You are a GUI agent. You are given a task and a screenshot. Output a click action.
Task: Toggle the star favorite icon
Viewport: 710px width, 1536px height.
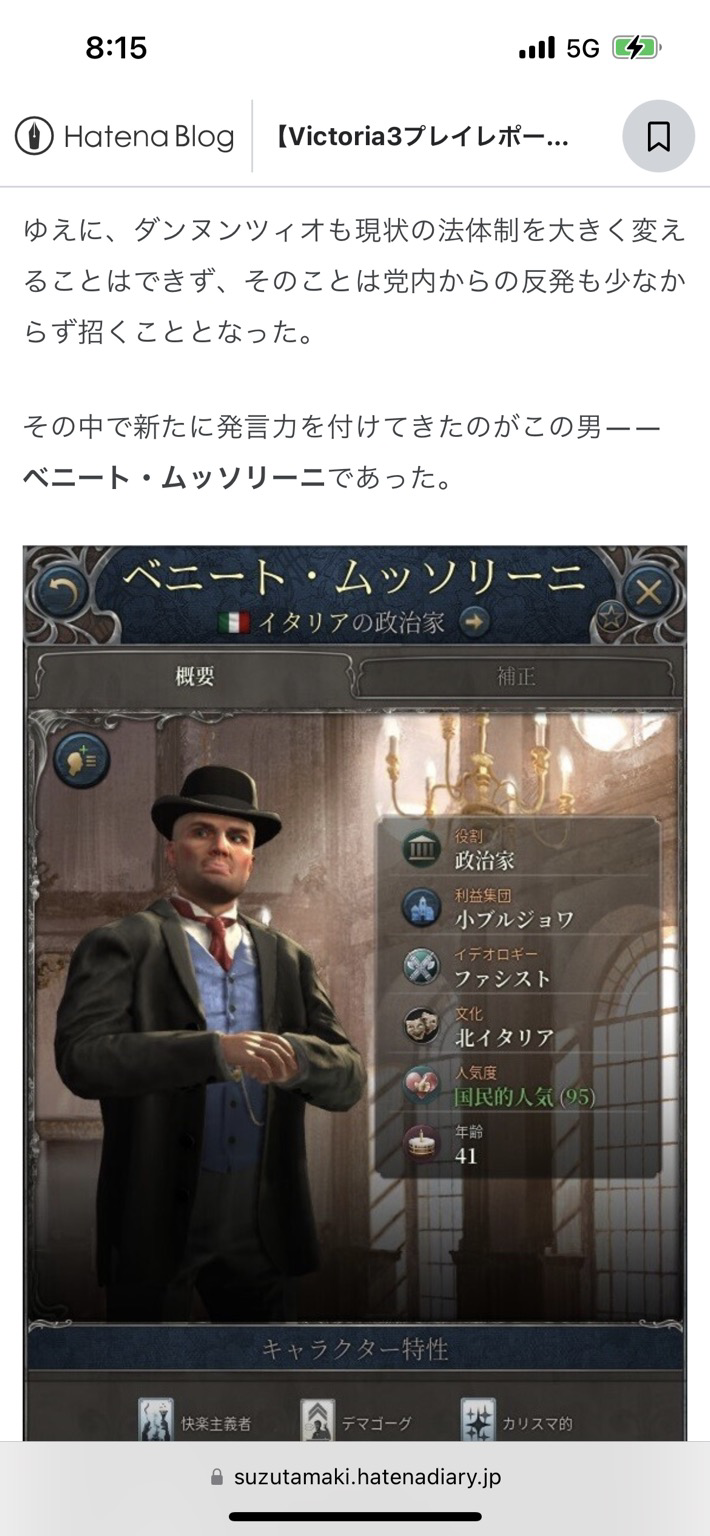tap(610, 618)
